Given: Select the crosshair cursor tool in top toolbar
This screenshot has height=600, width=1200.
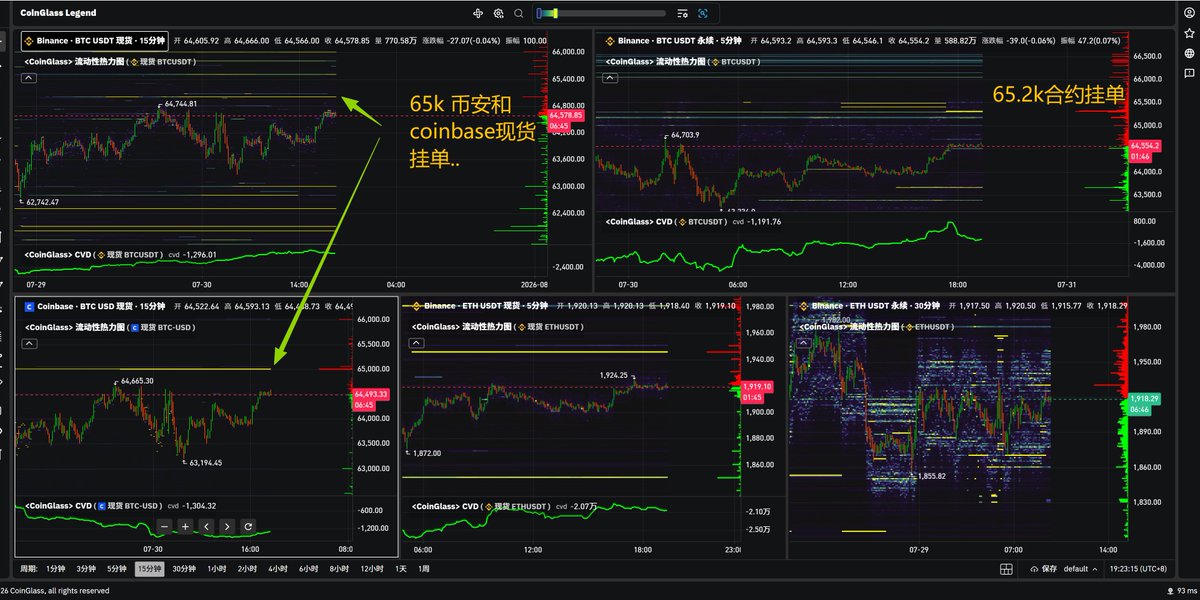Looking at the screenshot, I should point(477,13).
